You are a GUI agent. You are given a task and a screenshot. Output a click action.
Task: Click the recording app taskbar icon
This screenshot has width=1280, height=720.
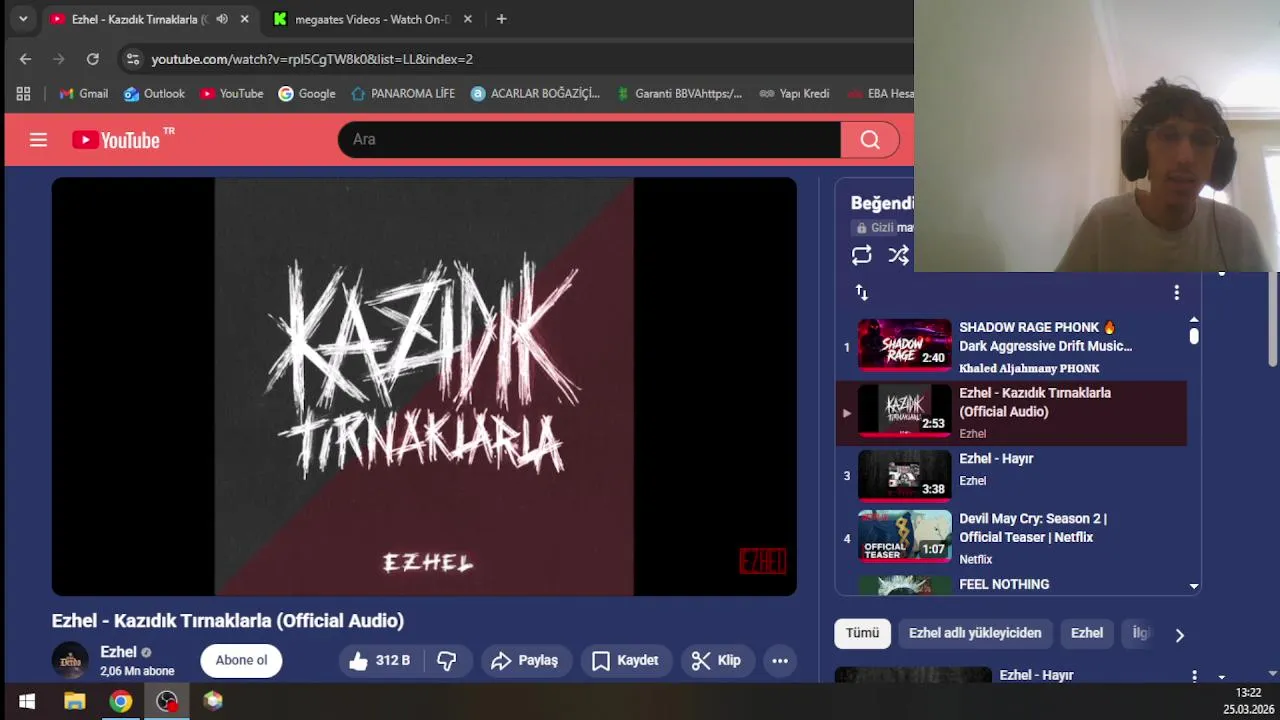(x=167, y=701)
